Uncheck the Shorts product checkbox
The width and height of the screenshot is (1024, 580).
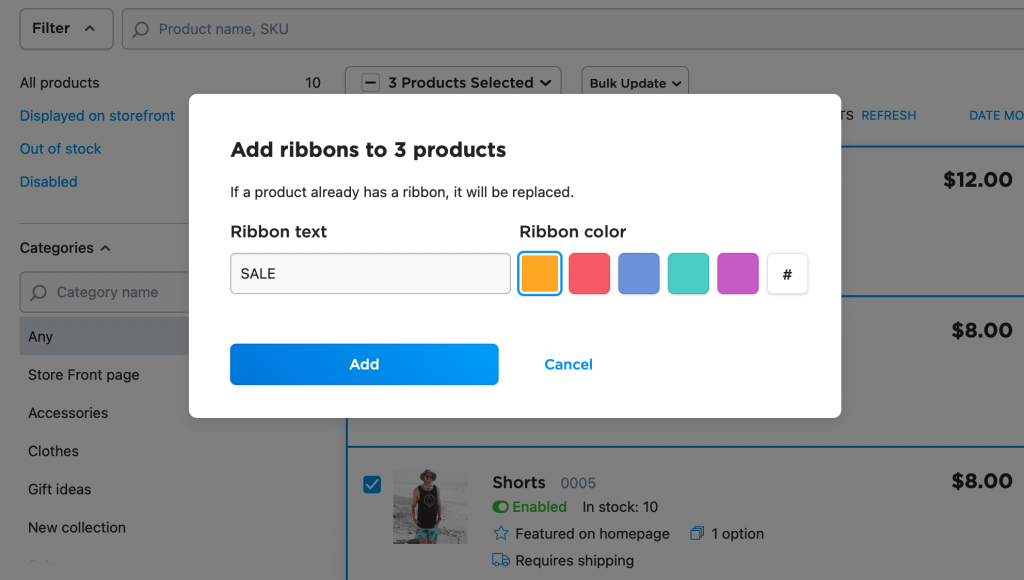[372, 485]
